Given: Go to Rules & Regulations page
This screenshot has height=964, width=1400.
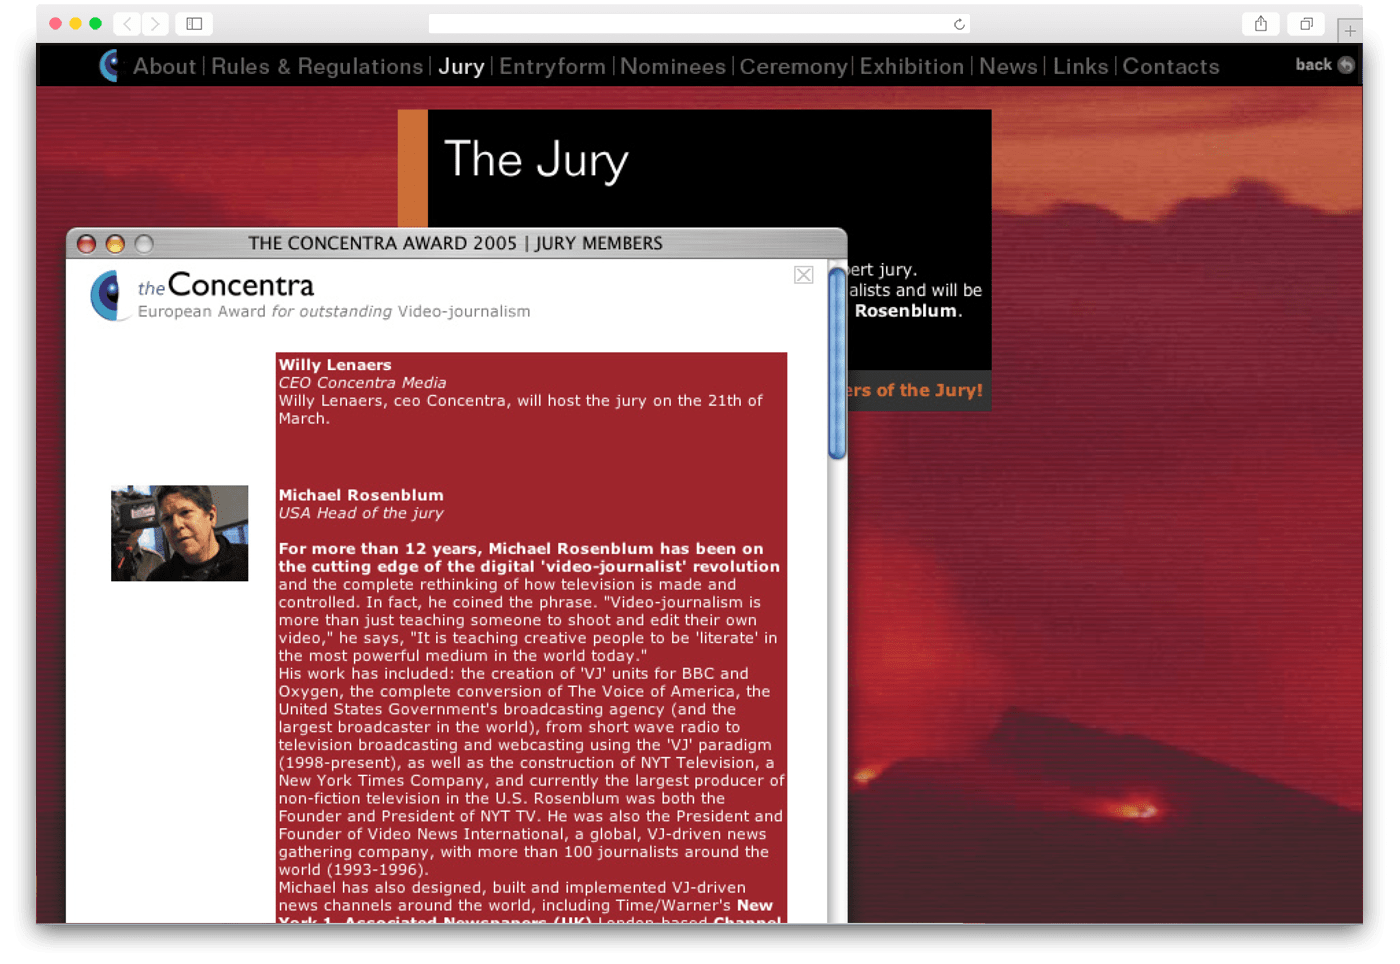Looking at the screenshot, I should point(317,67).
